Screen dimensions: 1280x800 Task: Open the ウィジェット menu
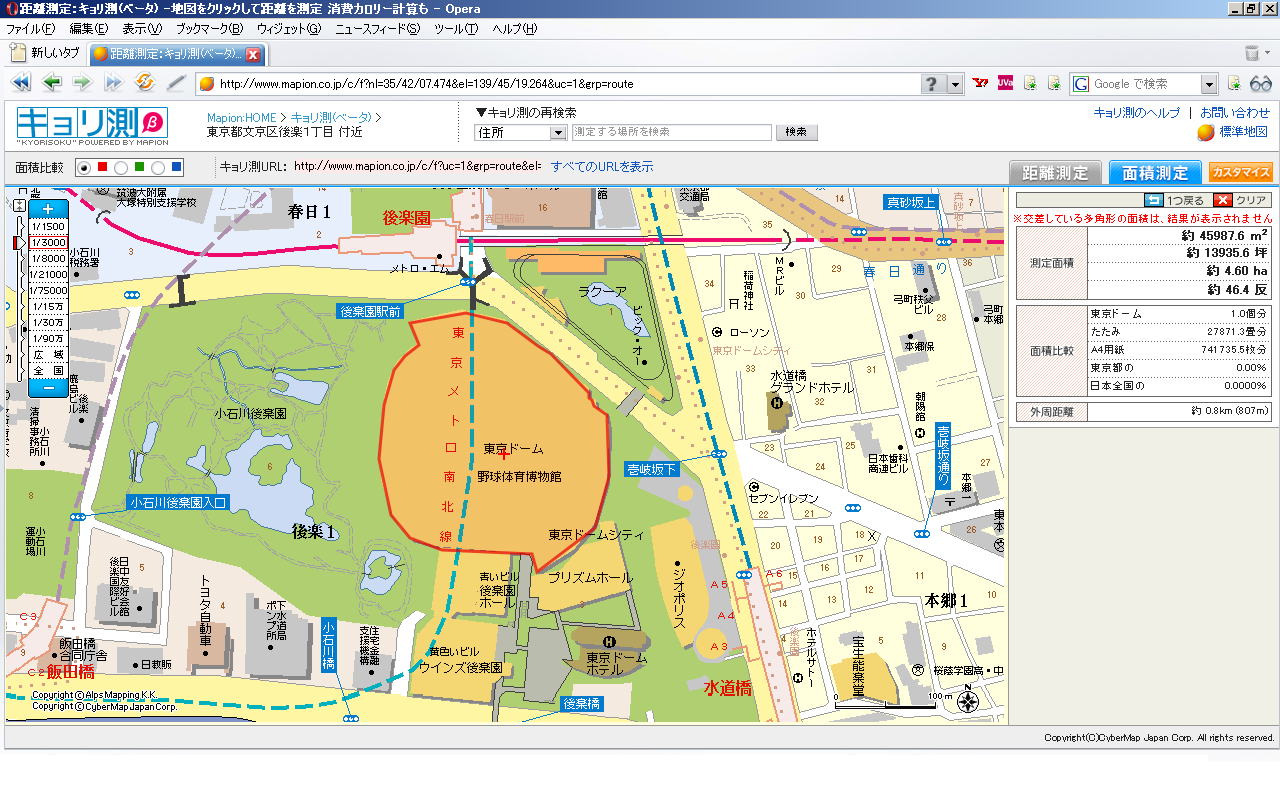tap(289, 29)
